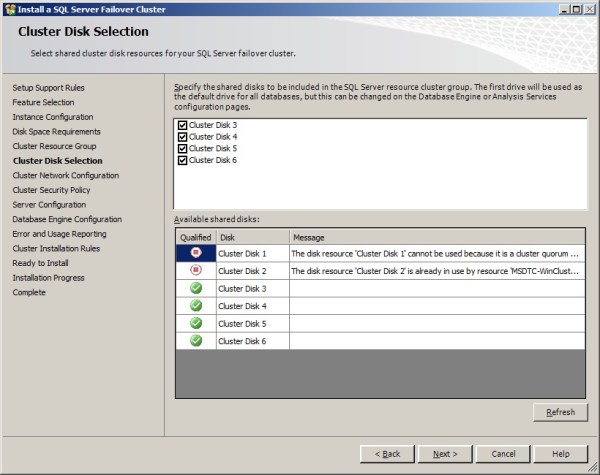Toggle the Cluster Disk 6 checkbox
The image size is (600, 475).
(182, 160)
